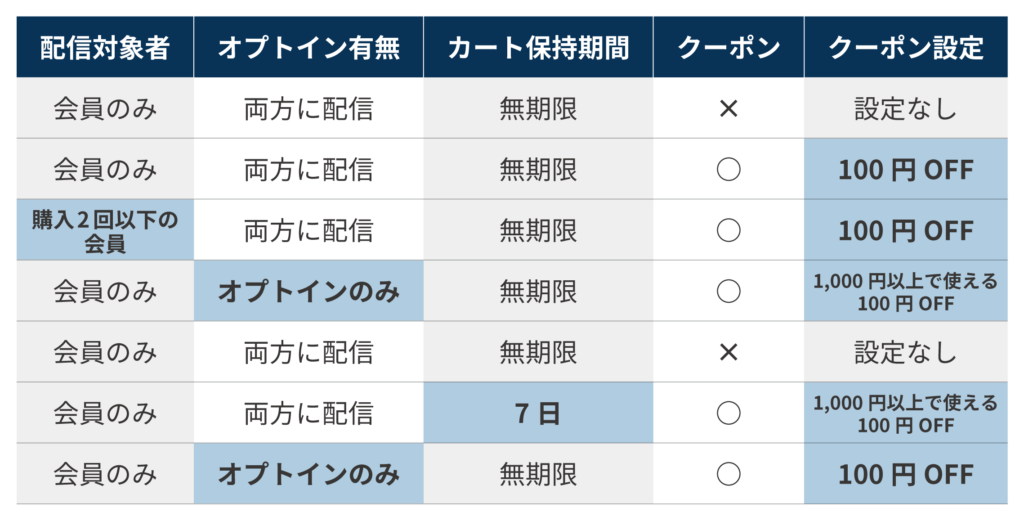Click the ○ mark in the second data row
The width and height of the screenshot is (1024, 521).
coord(728,169)
